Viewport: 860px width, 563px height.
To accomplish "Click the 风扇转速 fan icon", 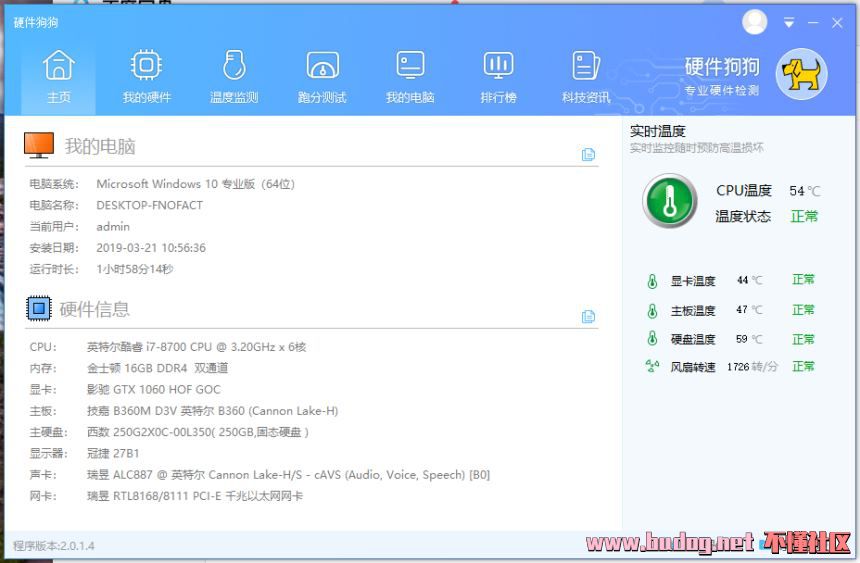I will (652, 366).
